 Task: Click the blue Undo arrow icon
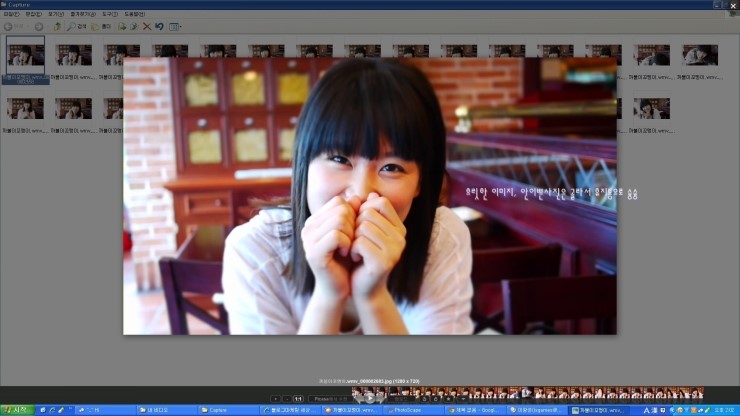(x=160, y=27)
